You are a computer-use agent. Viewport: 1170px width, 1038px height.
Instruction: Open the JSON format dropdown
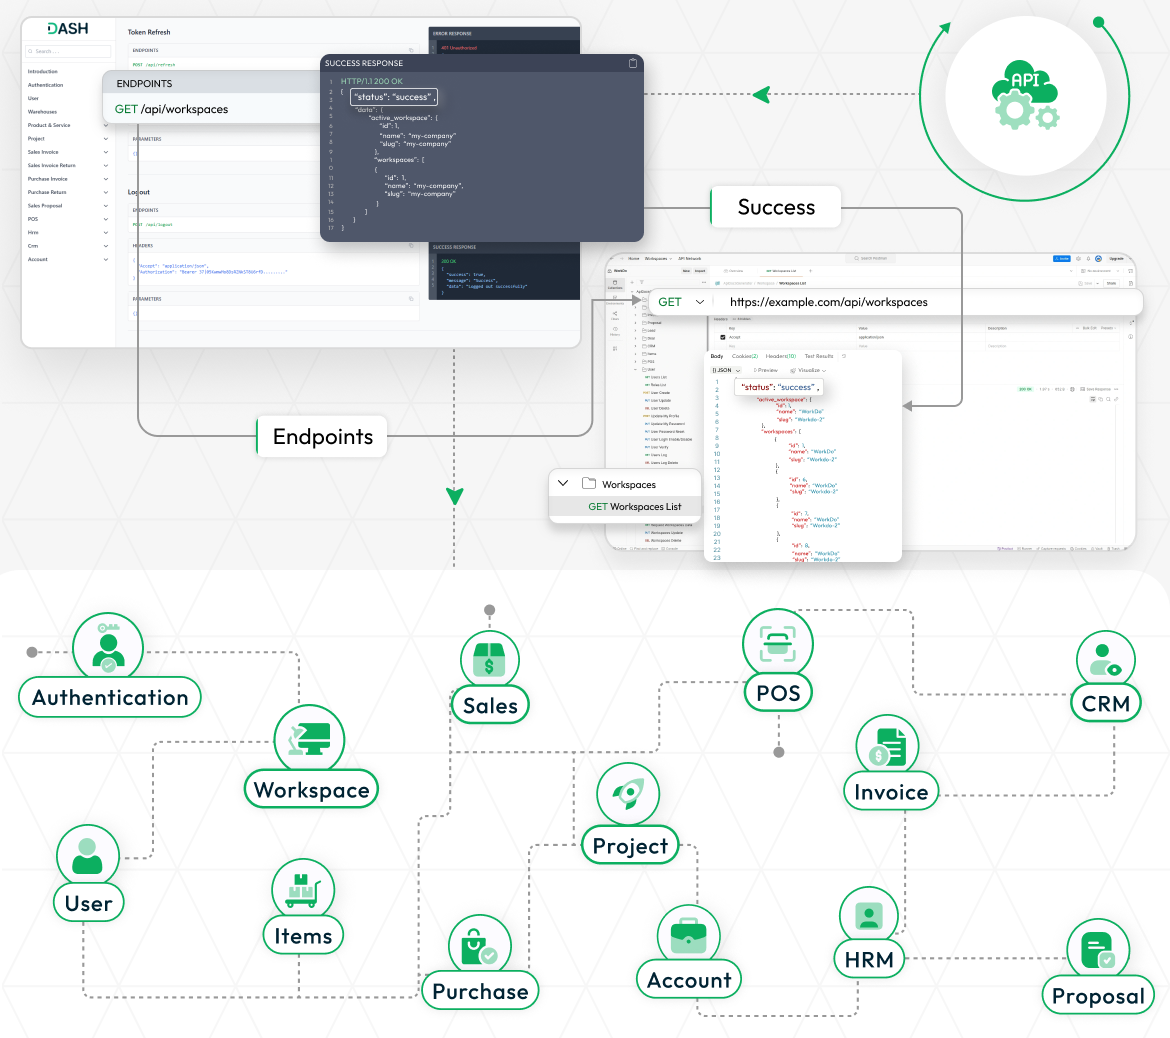[x=726, y=370]
